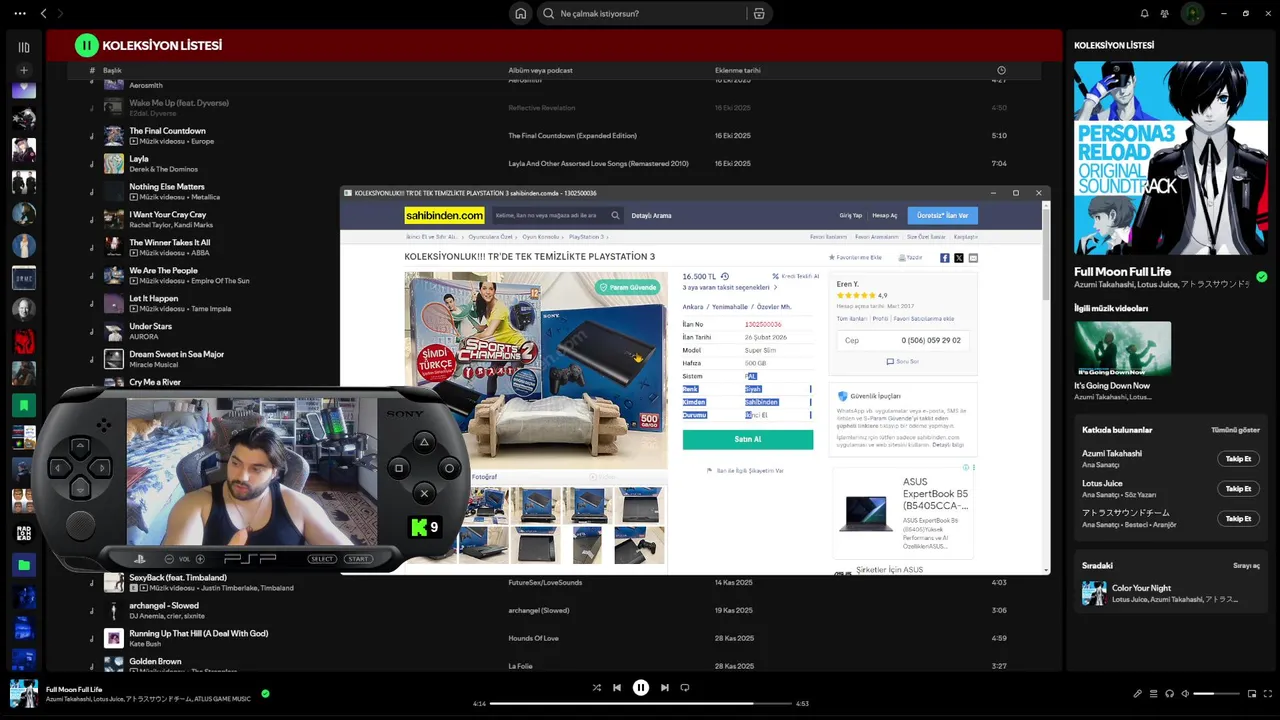Toggle repeat in the player bar

click(x=685, y=688)
